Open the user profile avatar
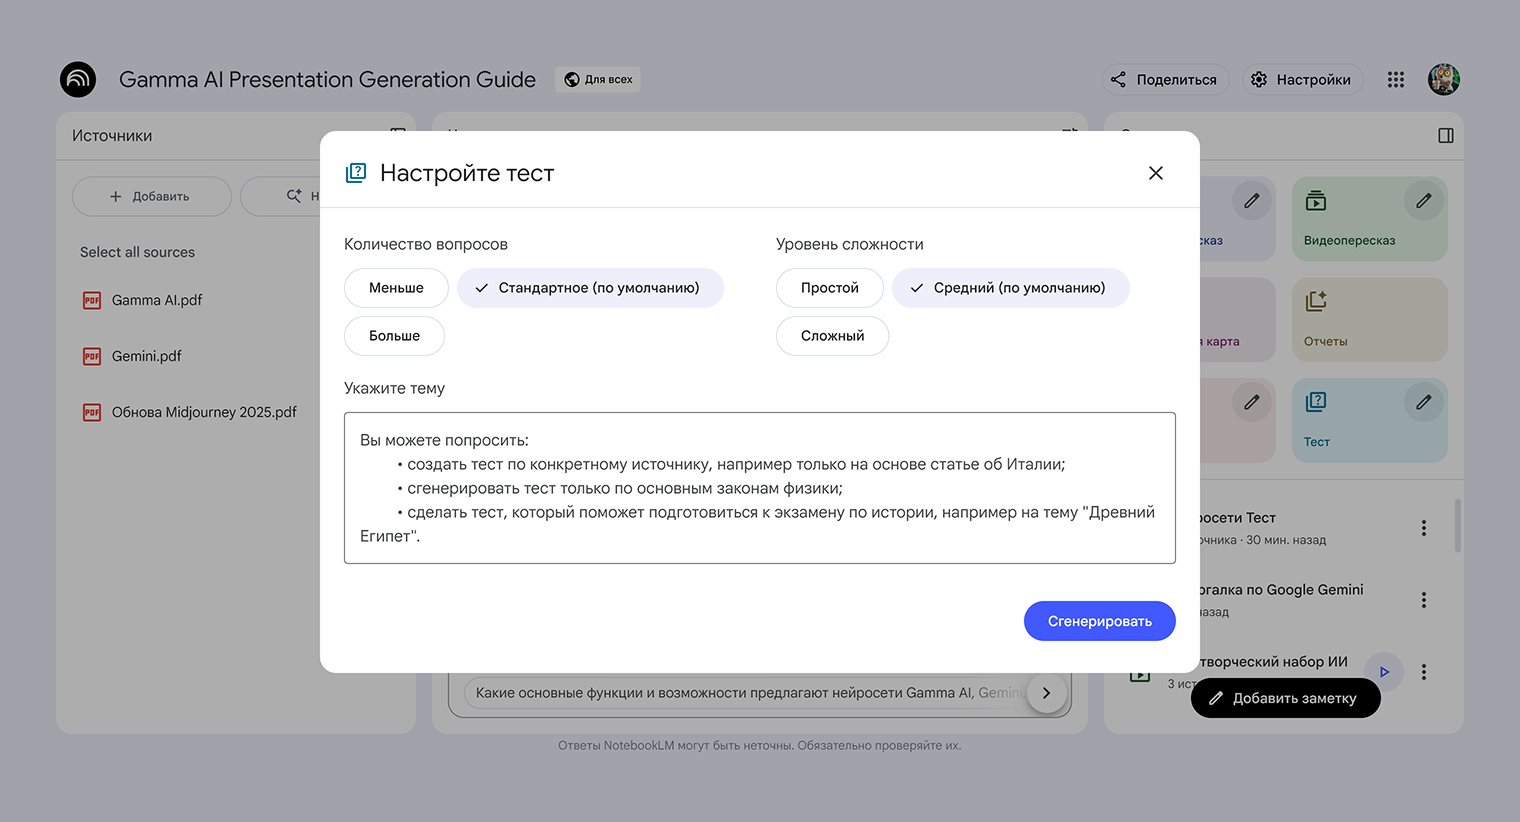Screen dimensions: 1520x822 click(1443, 80)
